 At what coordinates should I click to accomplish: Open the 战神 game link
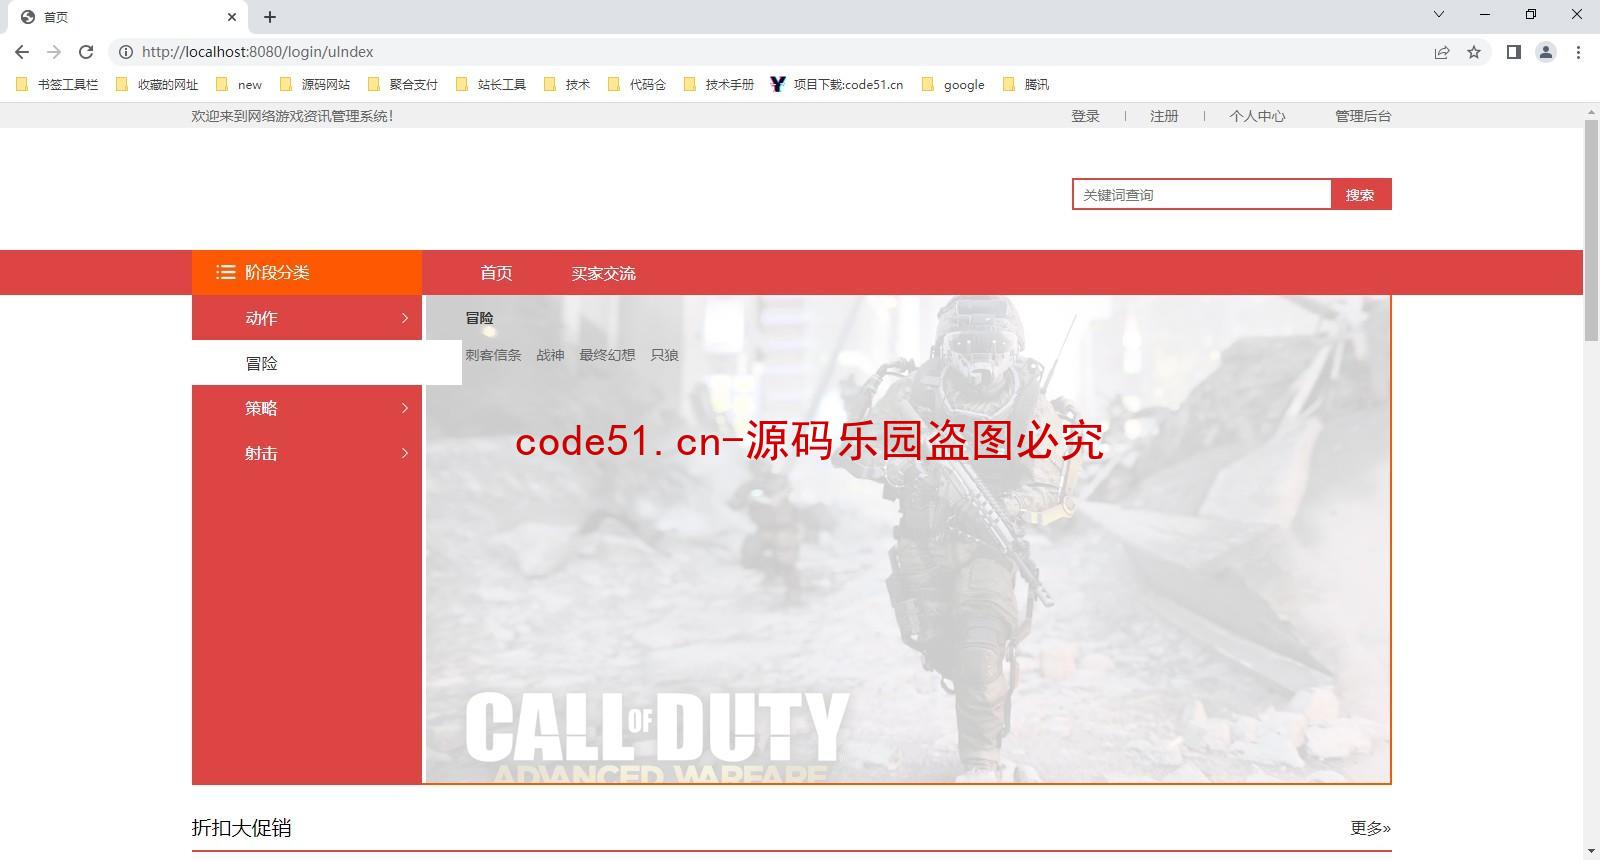tap(550, 355)
